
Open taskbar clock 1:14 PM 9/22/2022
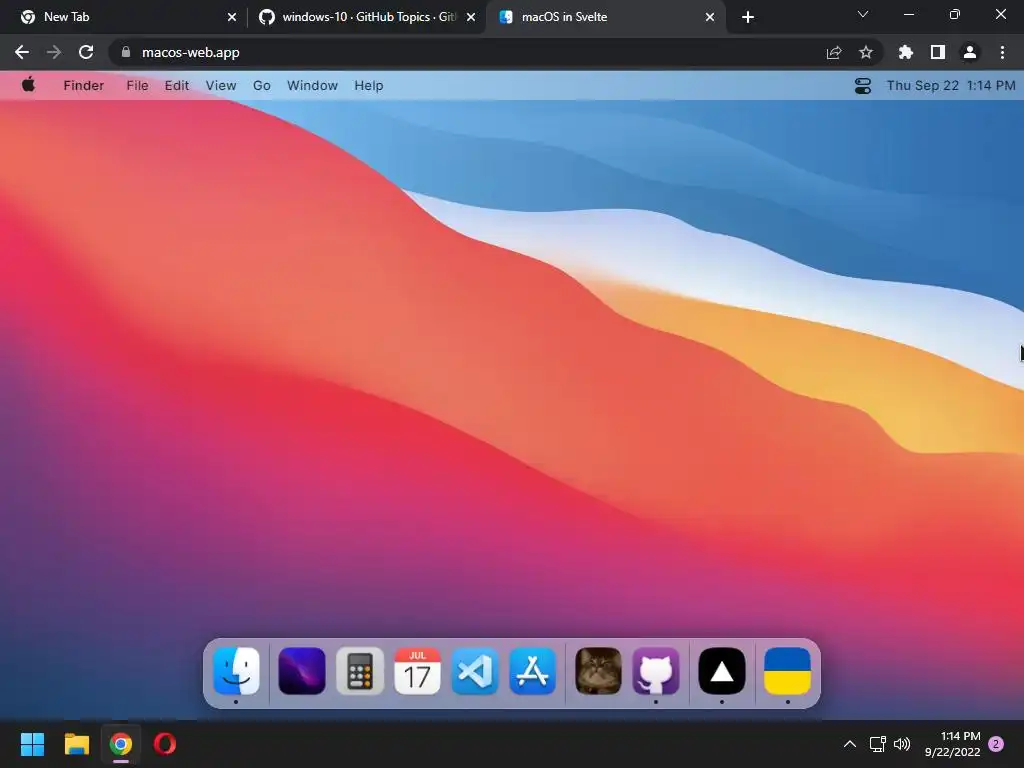tap(953, 744)
